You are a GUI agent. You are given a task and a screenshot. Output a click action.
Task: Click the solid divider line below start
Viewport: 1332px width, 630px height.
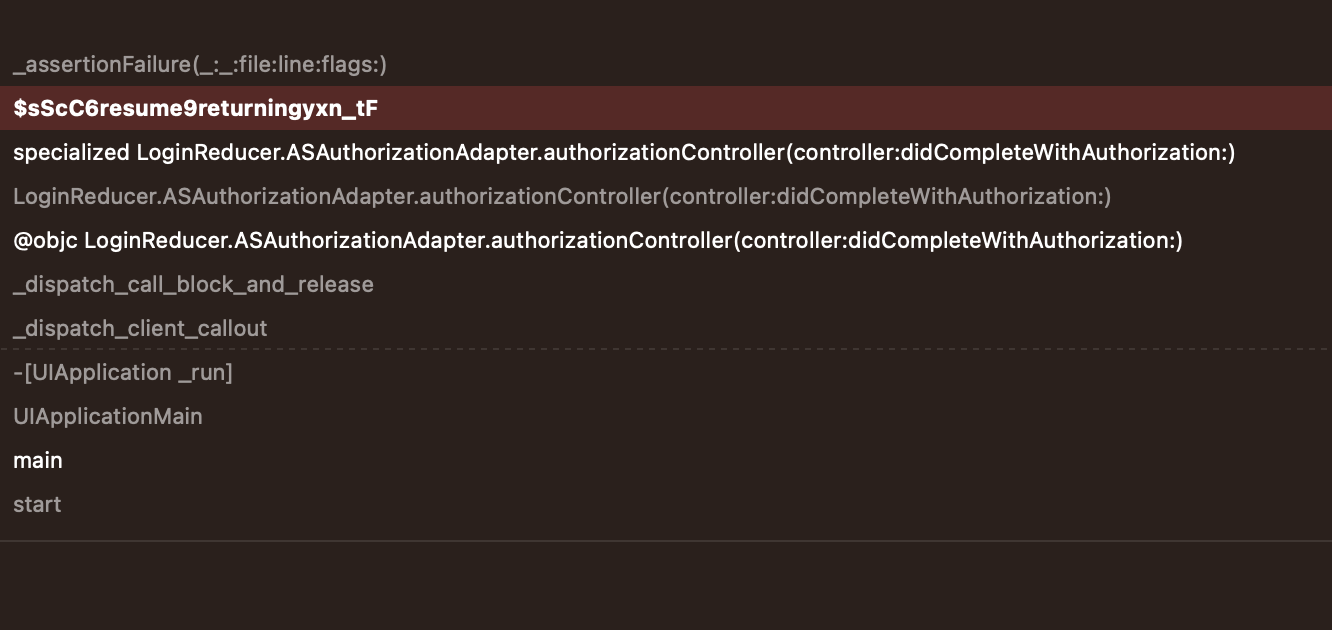pos(666,541)
